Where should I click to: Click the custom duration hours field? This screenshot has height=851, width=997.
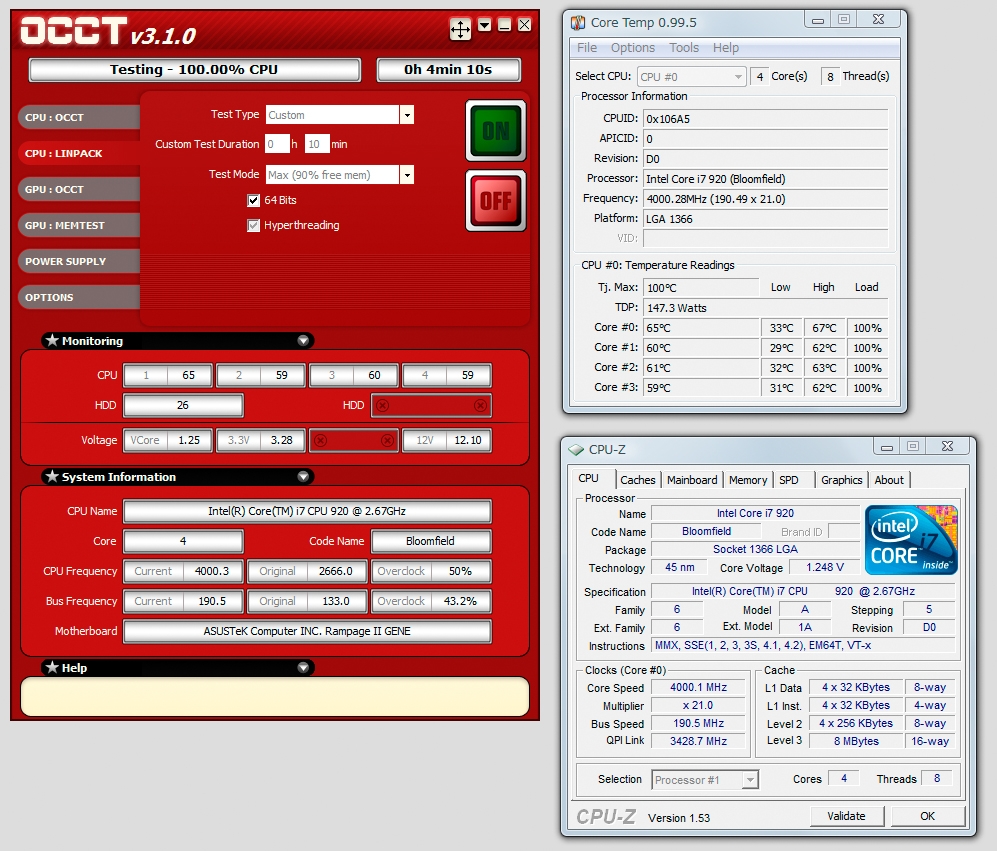click(x=277, y=144)
